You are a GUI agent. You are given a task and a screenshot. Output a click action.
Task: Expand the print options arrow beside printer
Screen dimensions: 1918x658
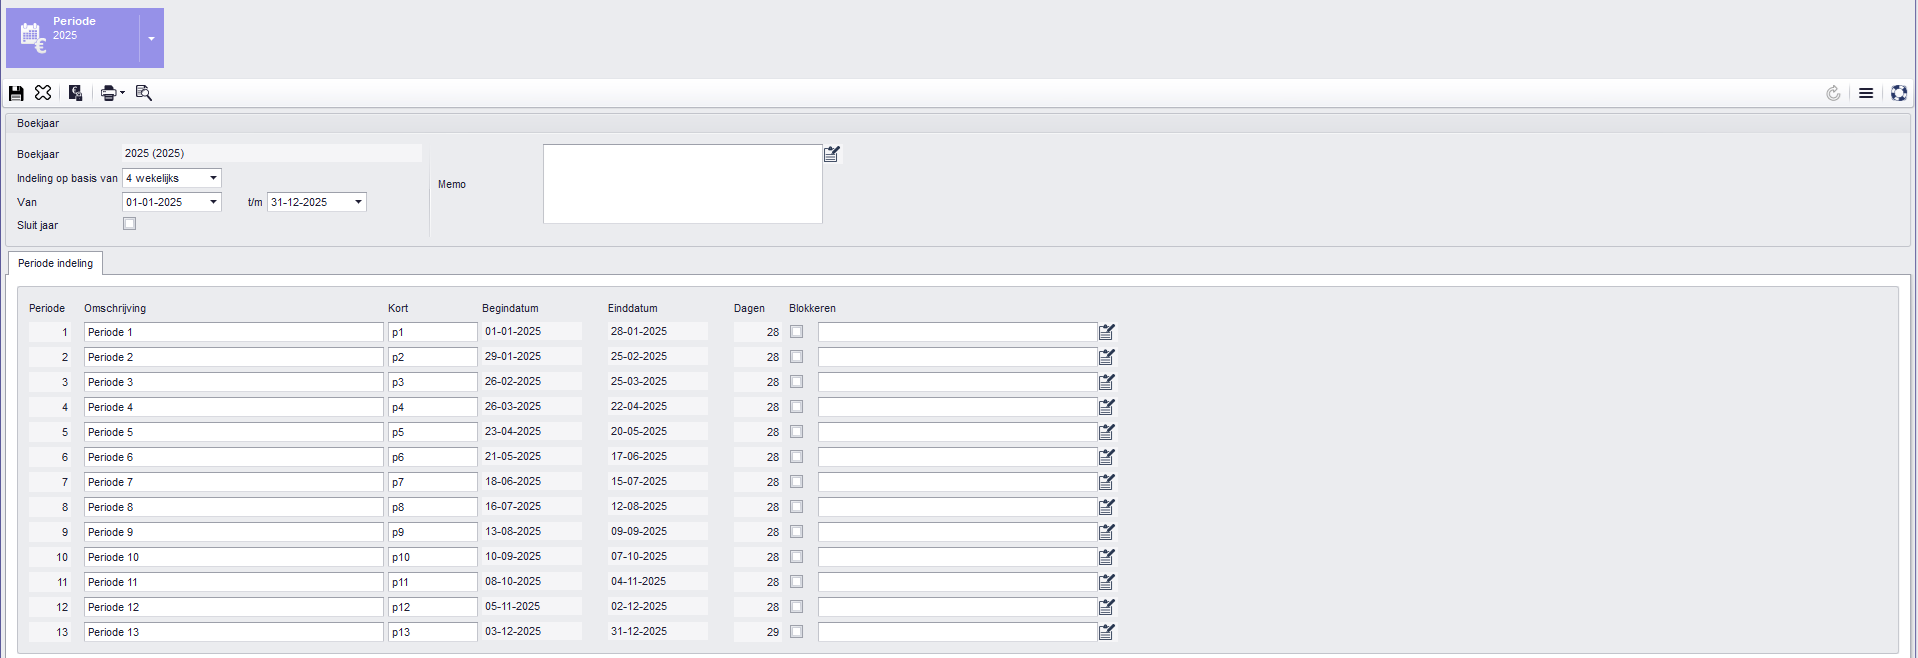click(x=122, y=93)
